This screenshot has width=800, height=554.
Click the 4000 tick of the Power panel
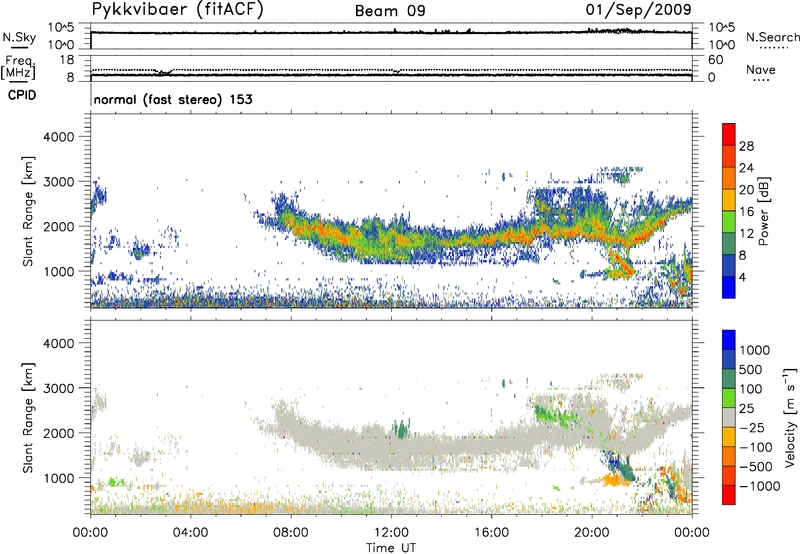click(59, 137)
